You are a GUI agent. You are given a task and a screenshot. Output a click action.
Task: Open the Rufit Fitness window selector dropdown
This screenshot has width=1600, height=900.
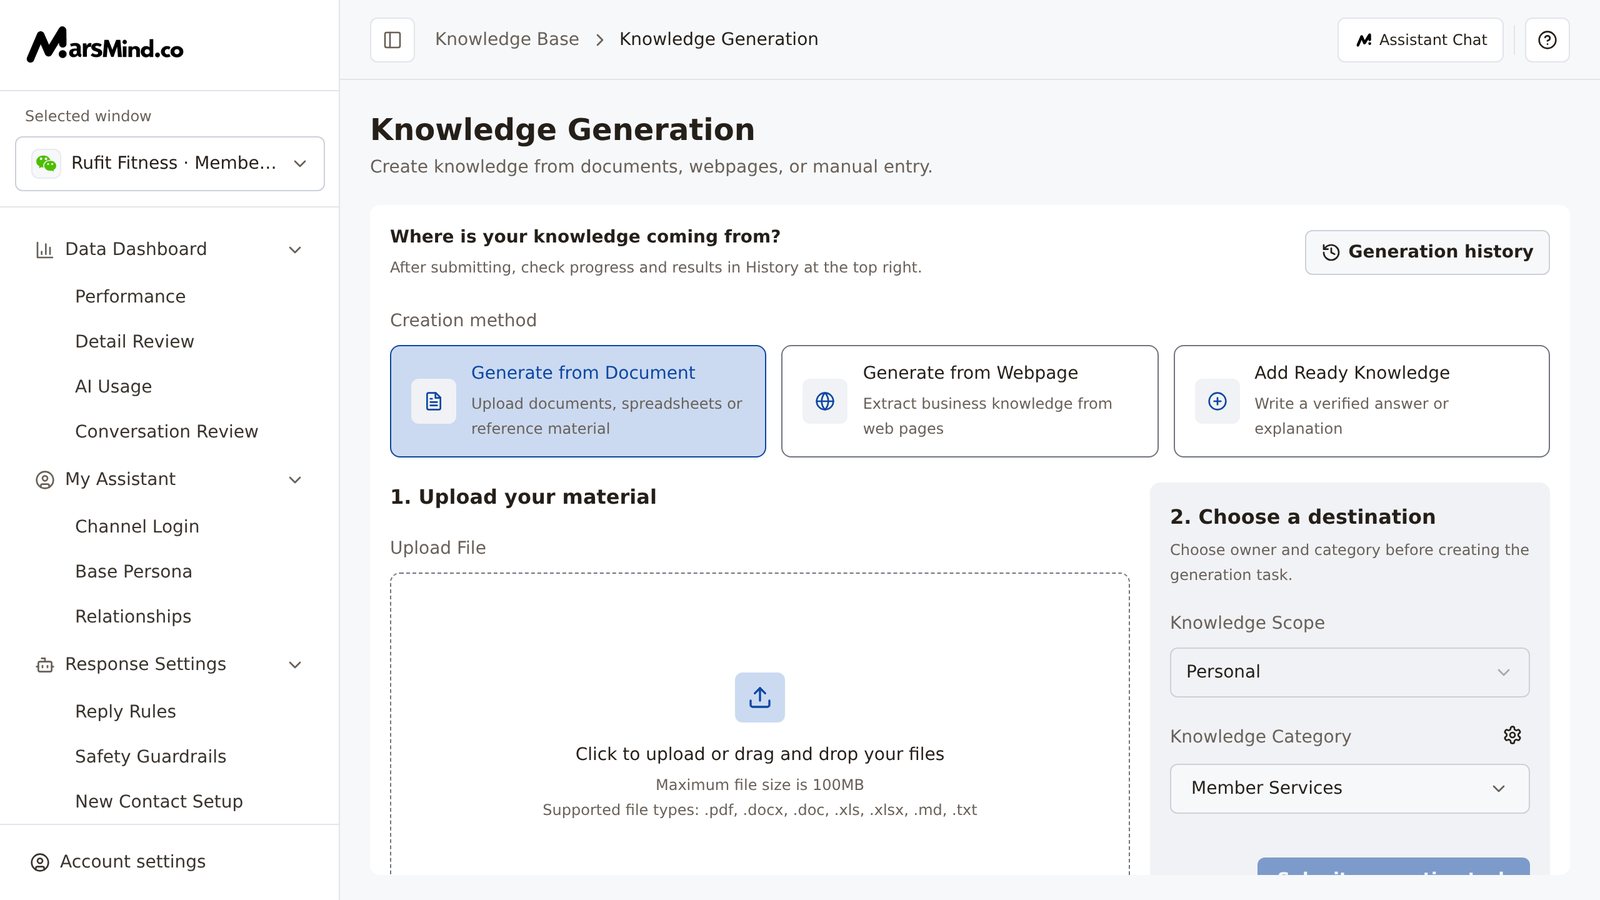pyautogui.click(x=170, y=163)
